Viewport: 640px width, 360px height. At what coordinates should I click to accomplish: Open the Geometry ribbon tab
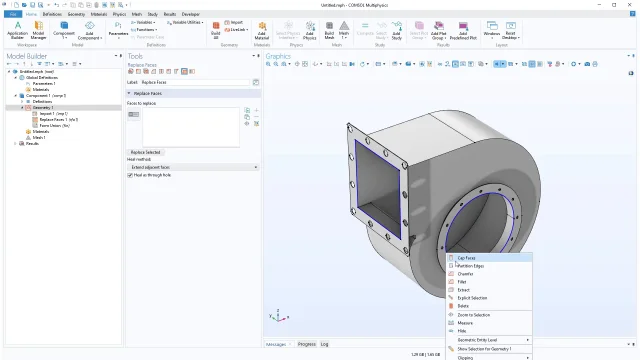click(76, 14)
